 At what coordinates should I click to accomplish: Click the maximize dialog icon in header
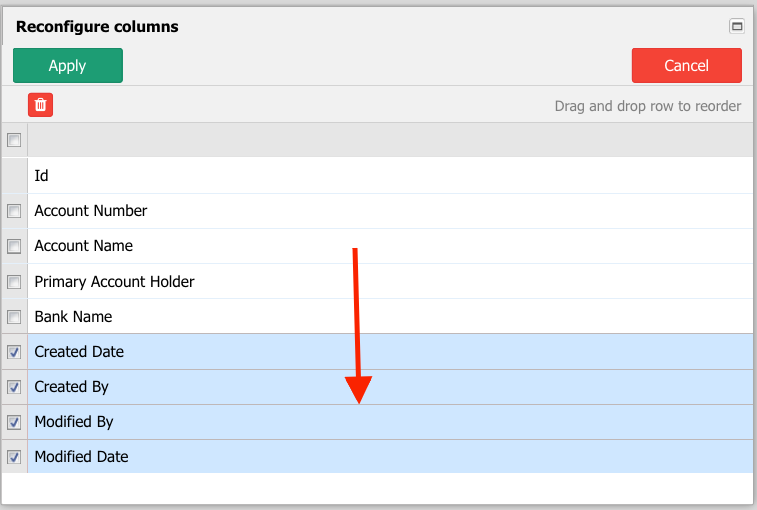[x=737, y=26]
